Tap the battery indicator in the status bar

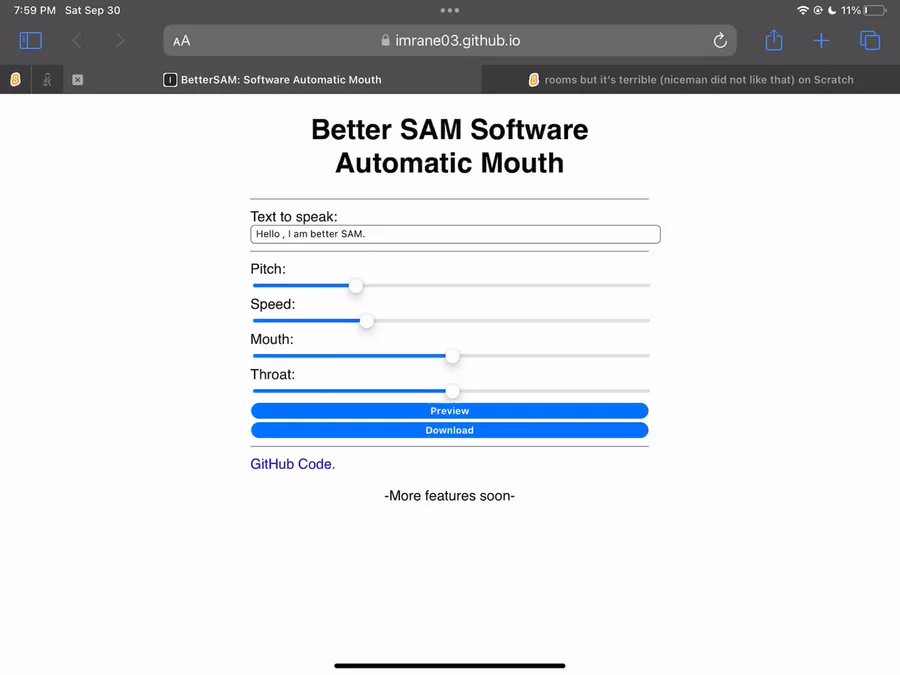875,10
